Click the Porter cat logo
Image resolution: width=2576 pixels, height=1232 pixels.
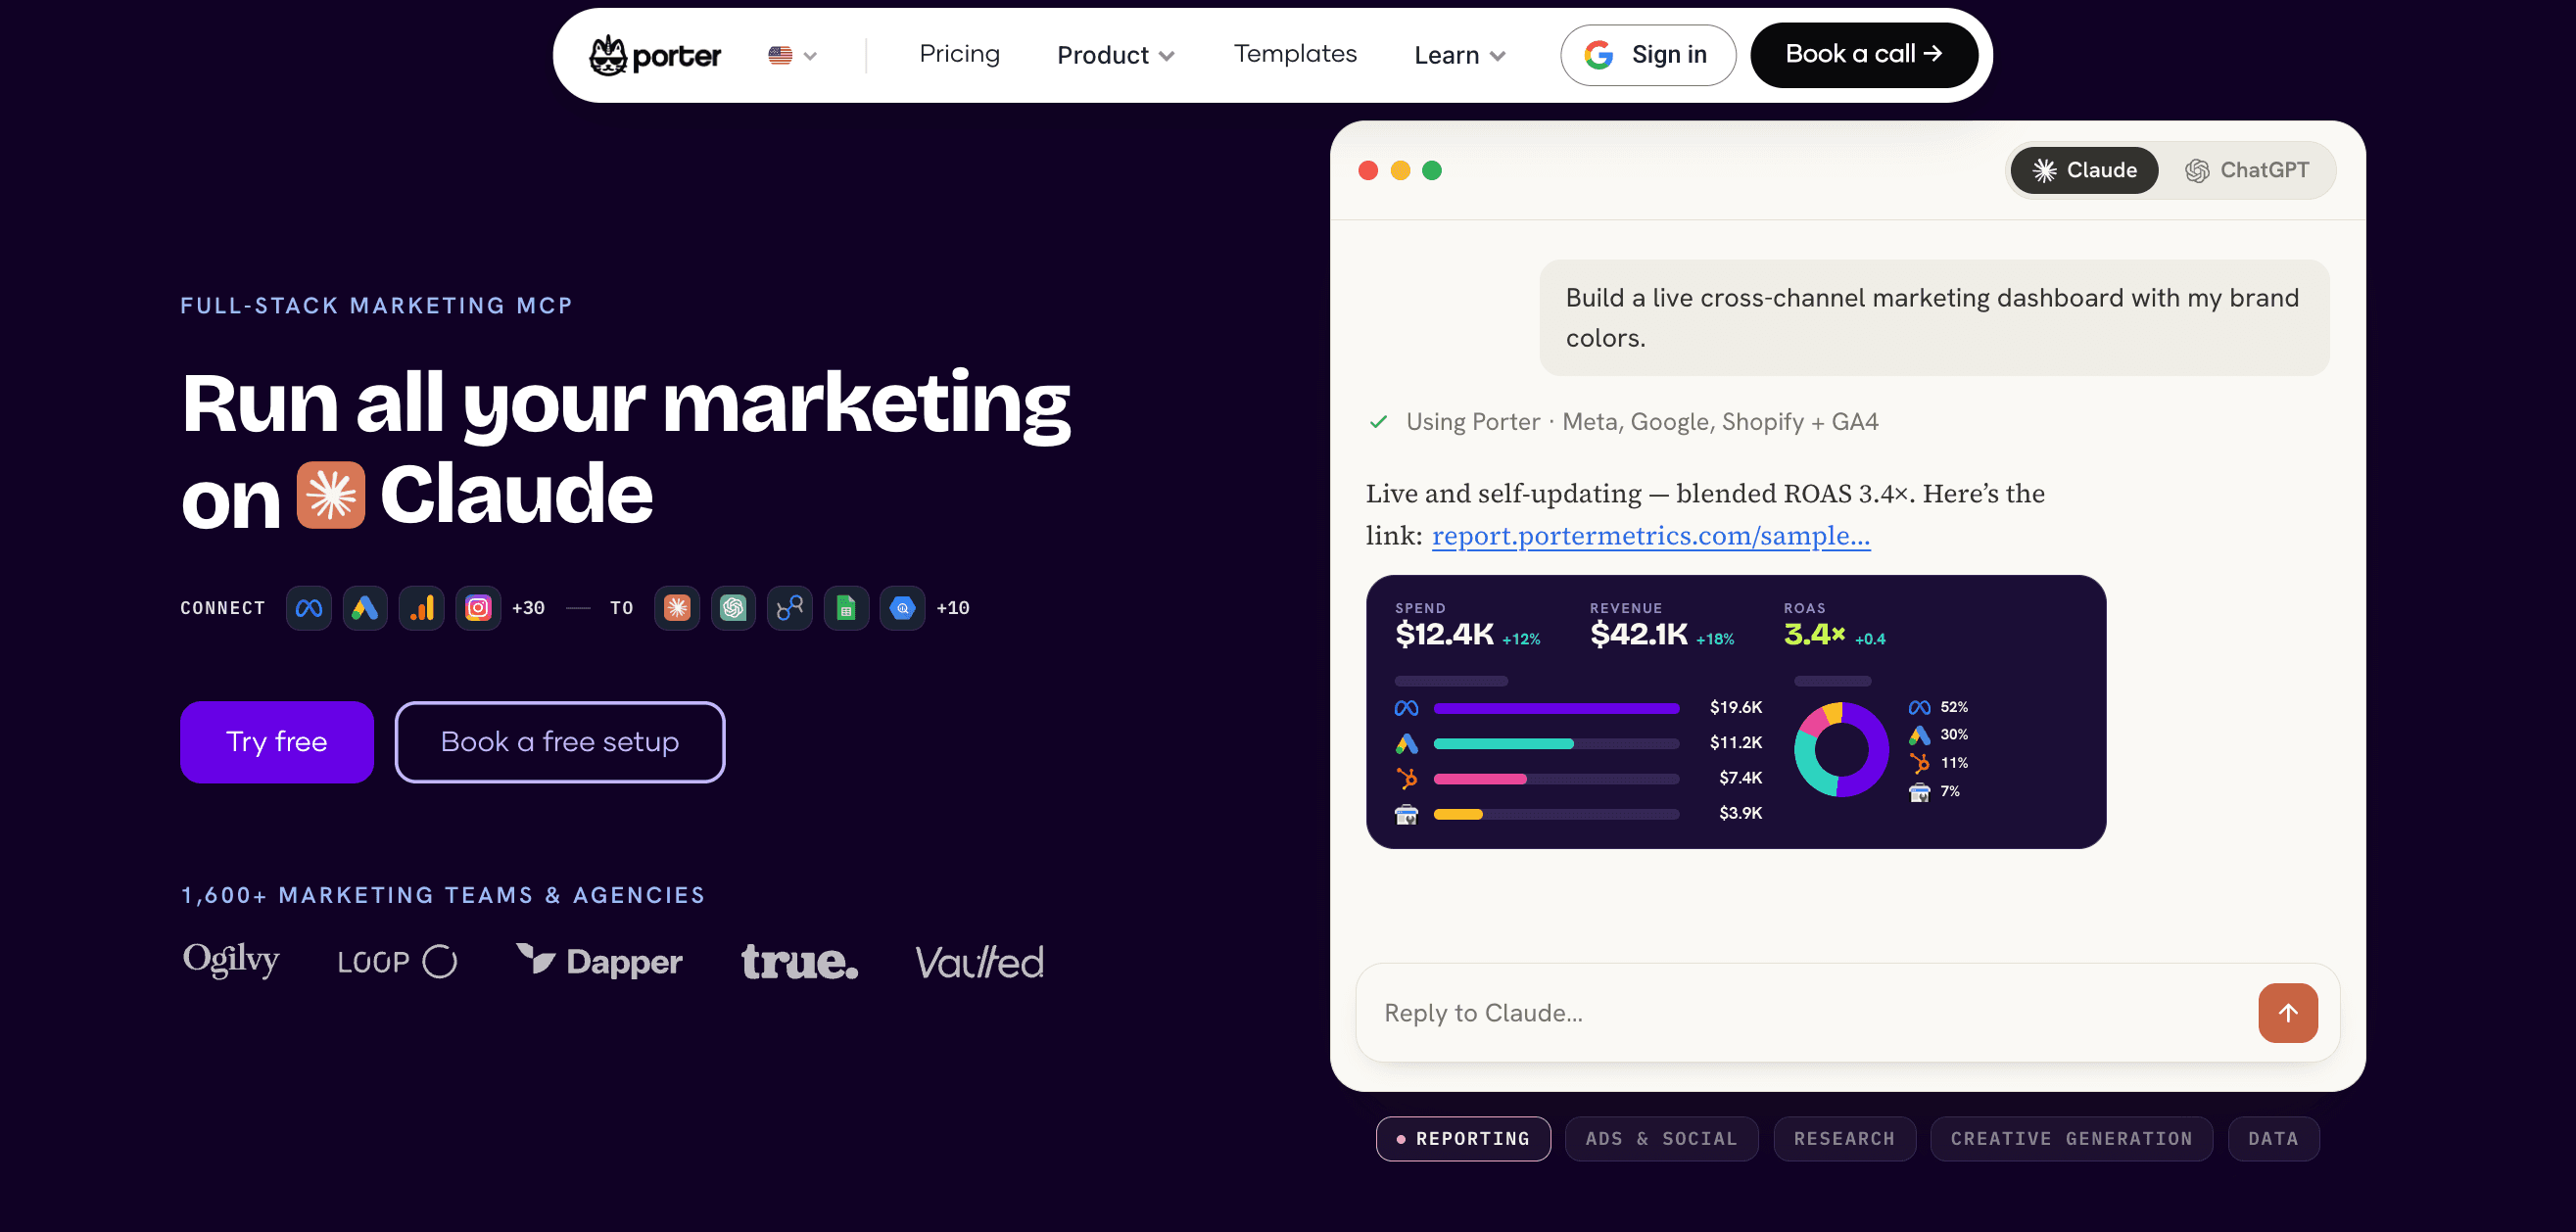[654, 55]
